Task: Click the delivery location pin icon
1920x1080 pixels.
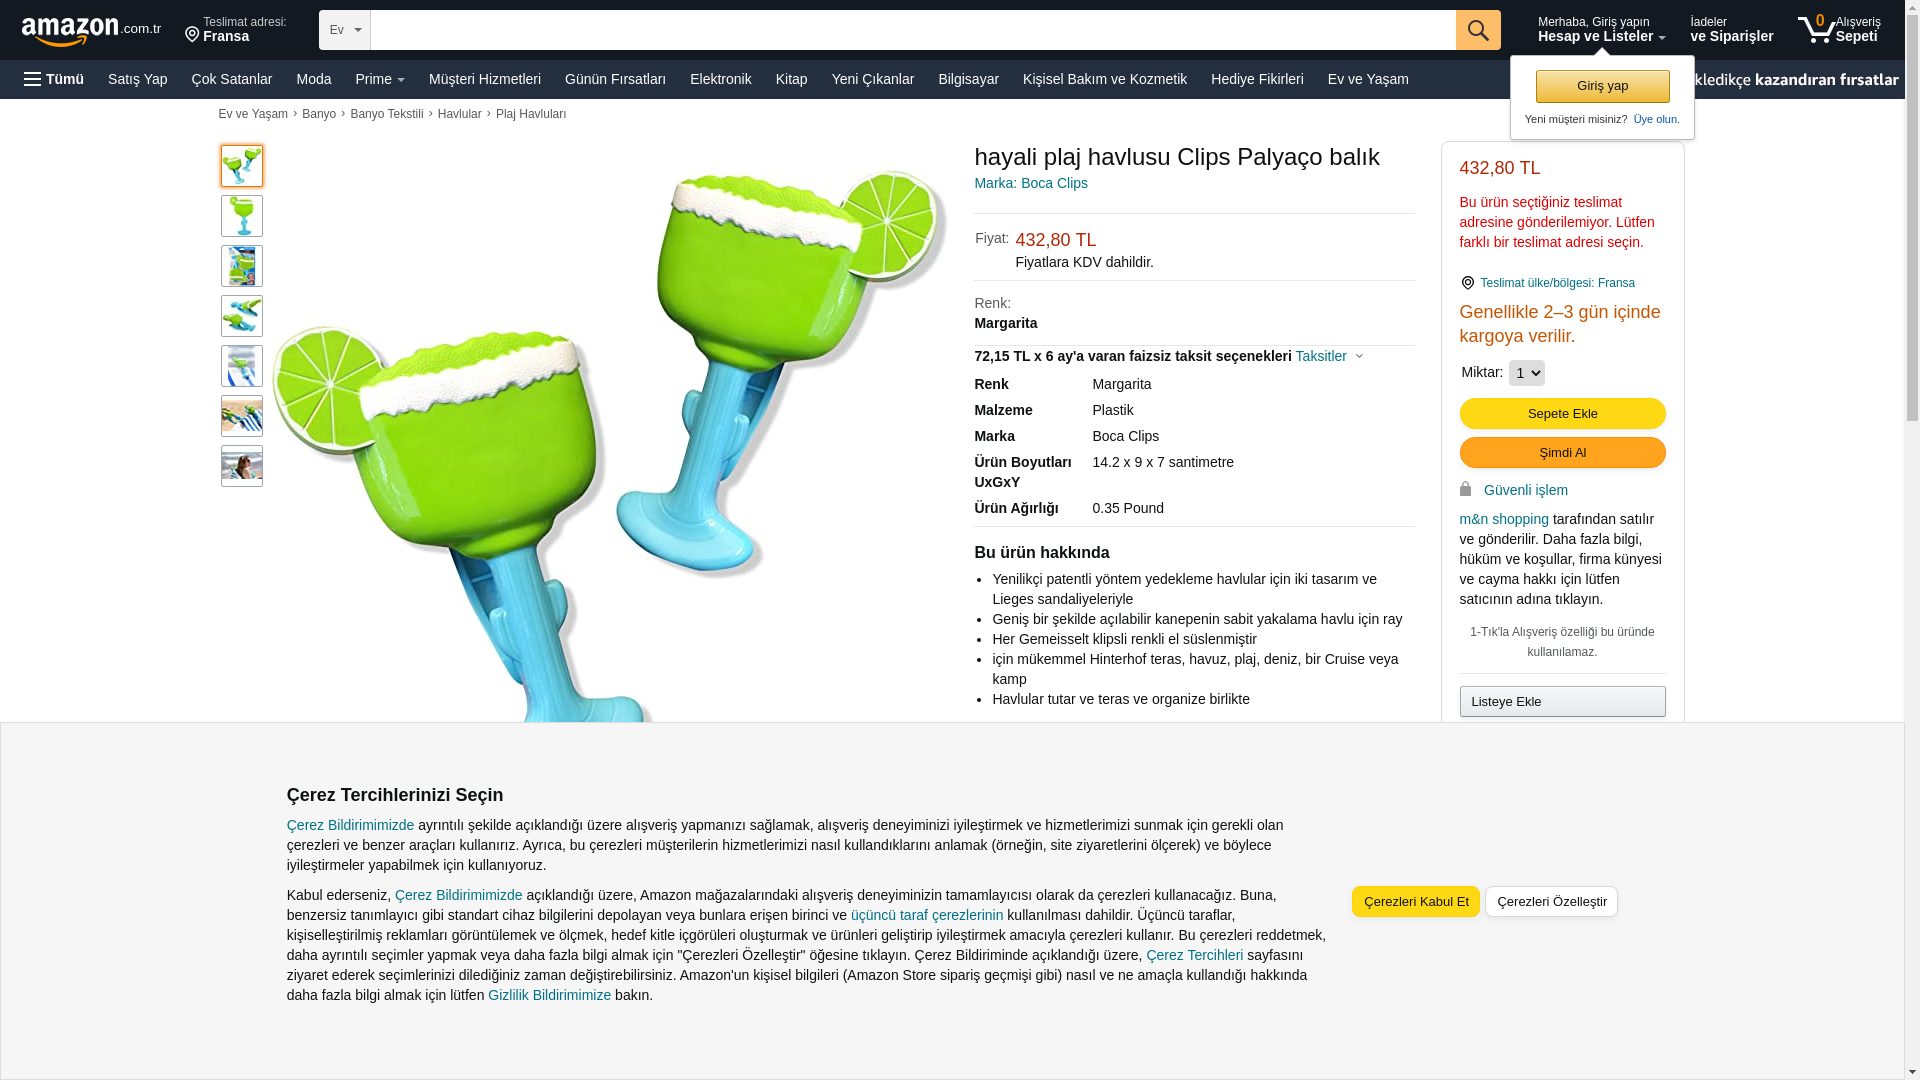Action: [x=192, y=36]
